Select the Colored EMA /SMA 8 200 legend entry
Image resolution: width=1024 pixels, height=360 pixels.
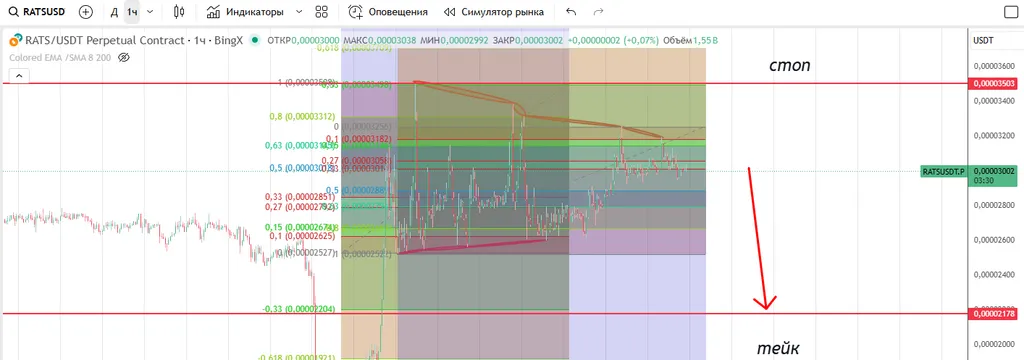coord(59,57)
